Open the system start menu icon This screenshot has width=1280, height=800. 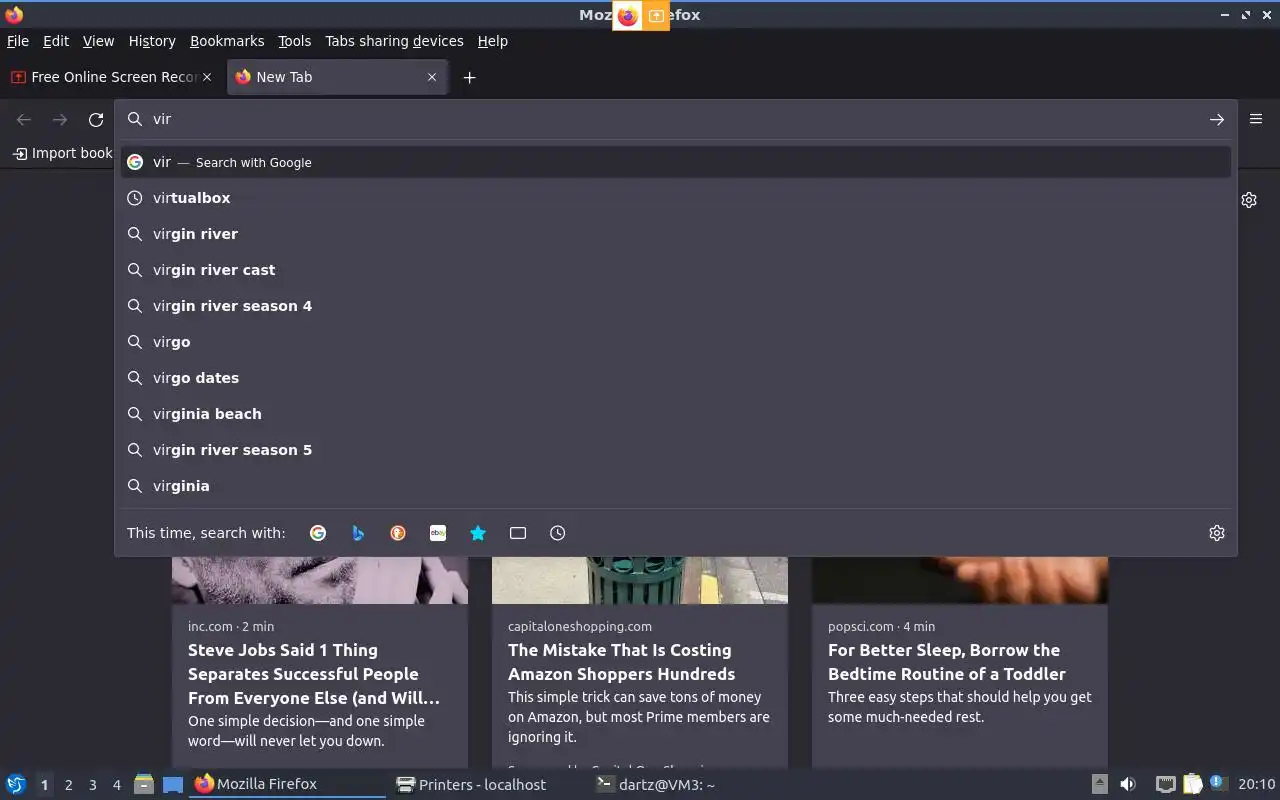pos(16,784)
